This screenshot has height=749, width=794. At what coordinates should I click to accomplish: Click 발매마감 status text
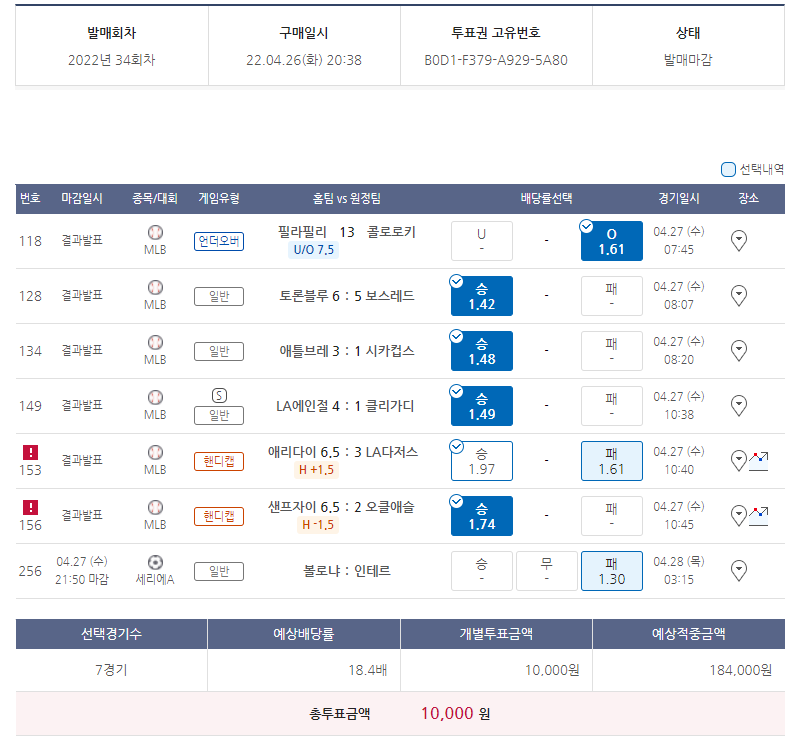(x=688, y=60)
